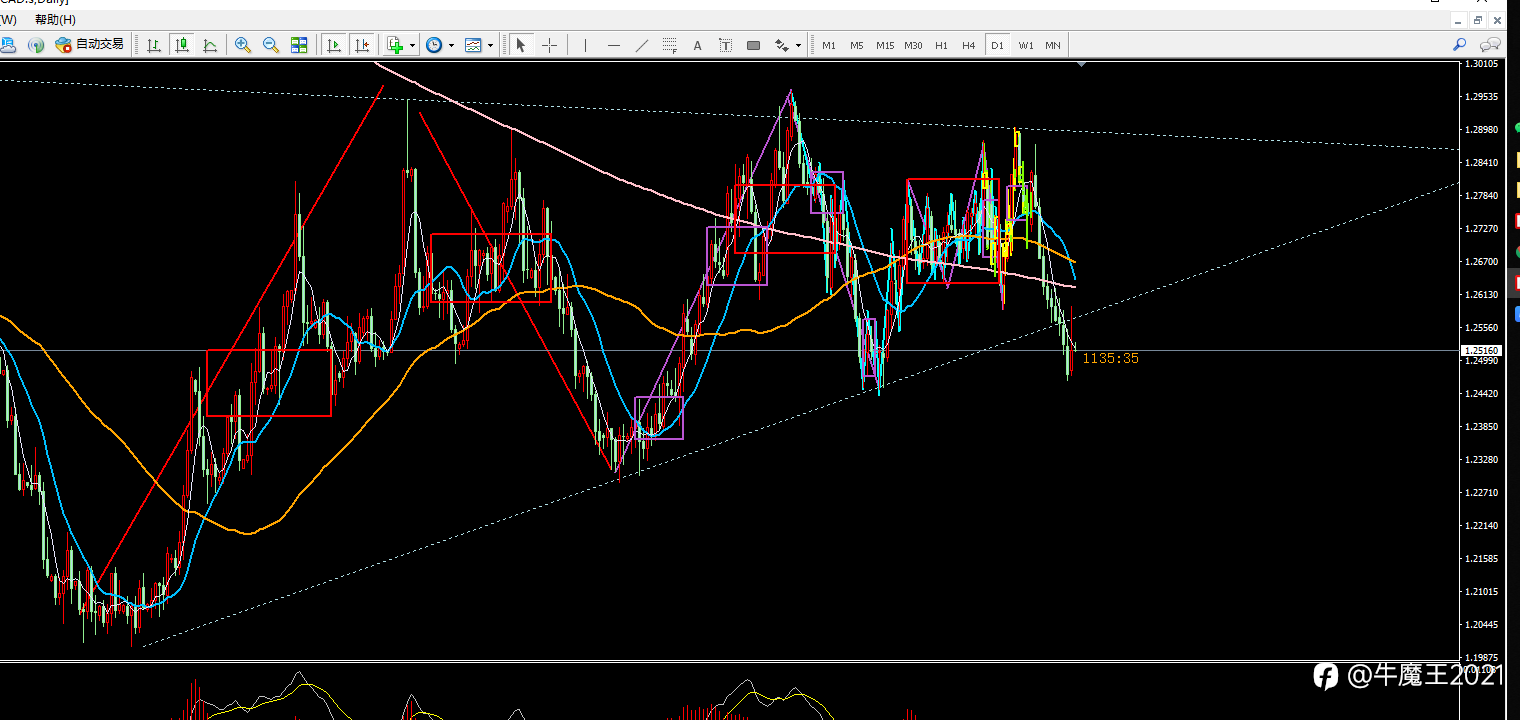Screen dimensions: 1520x720
Task: Click the 自动交易 auto trading button
Action: 90,45
